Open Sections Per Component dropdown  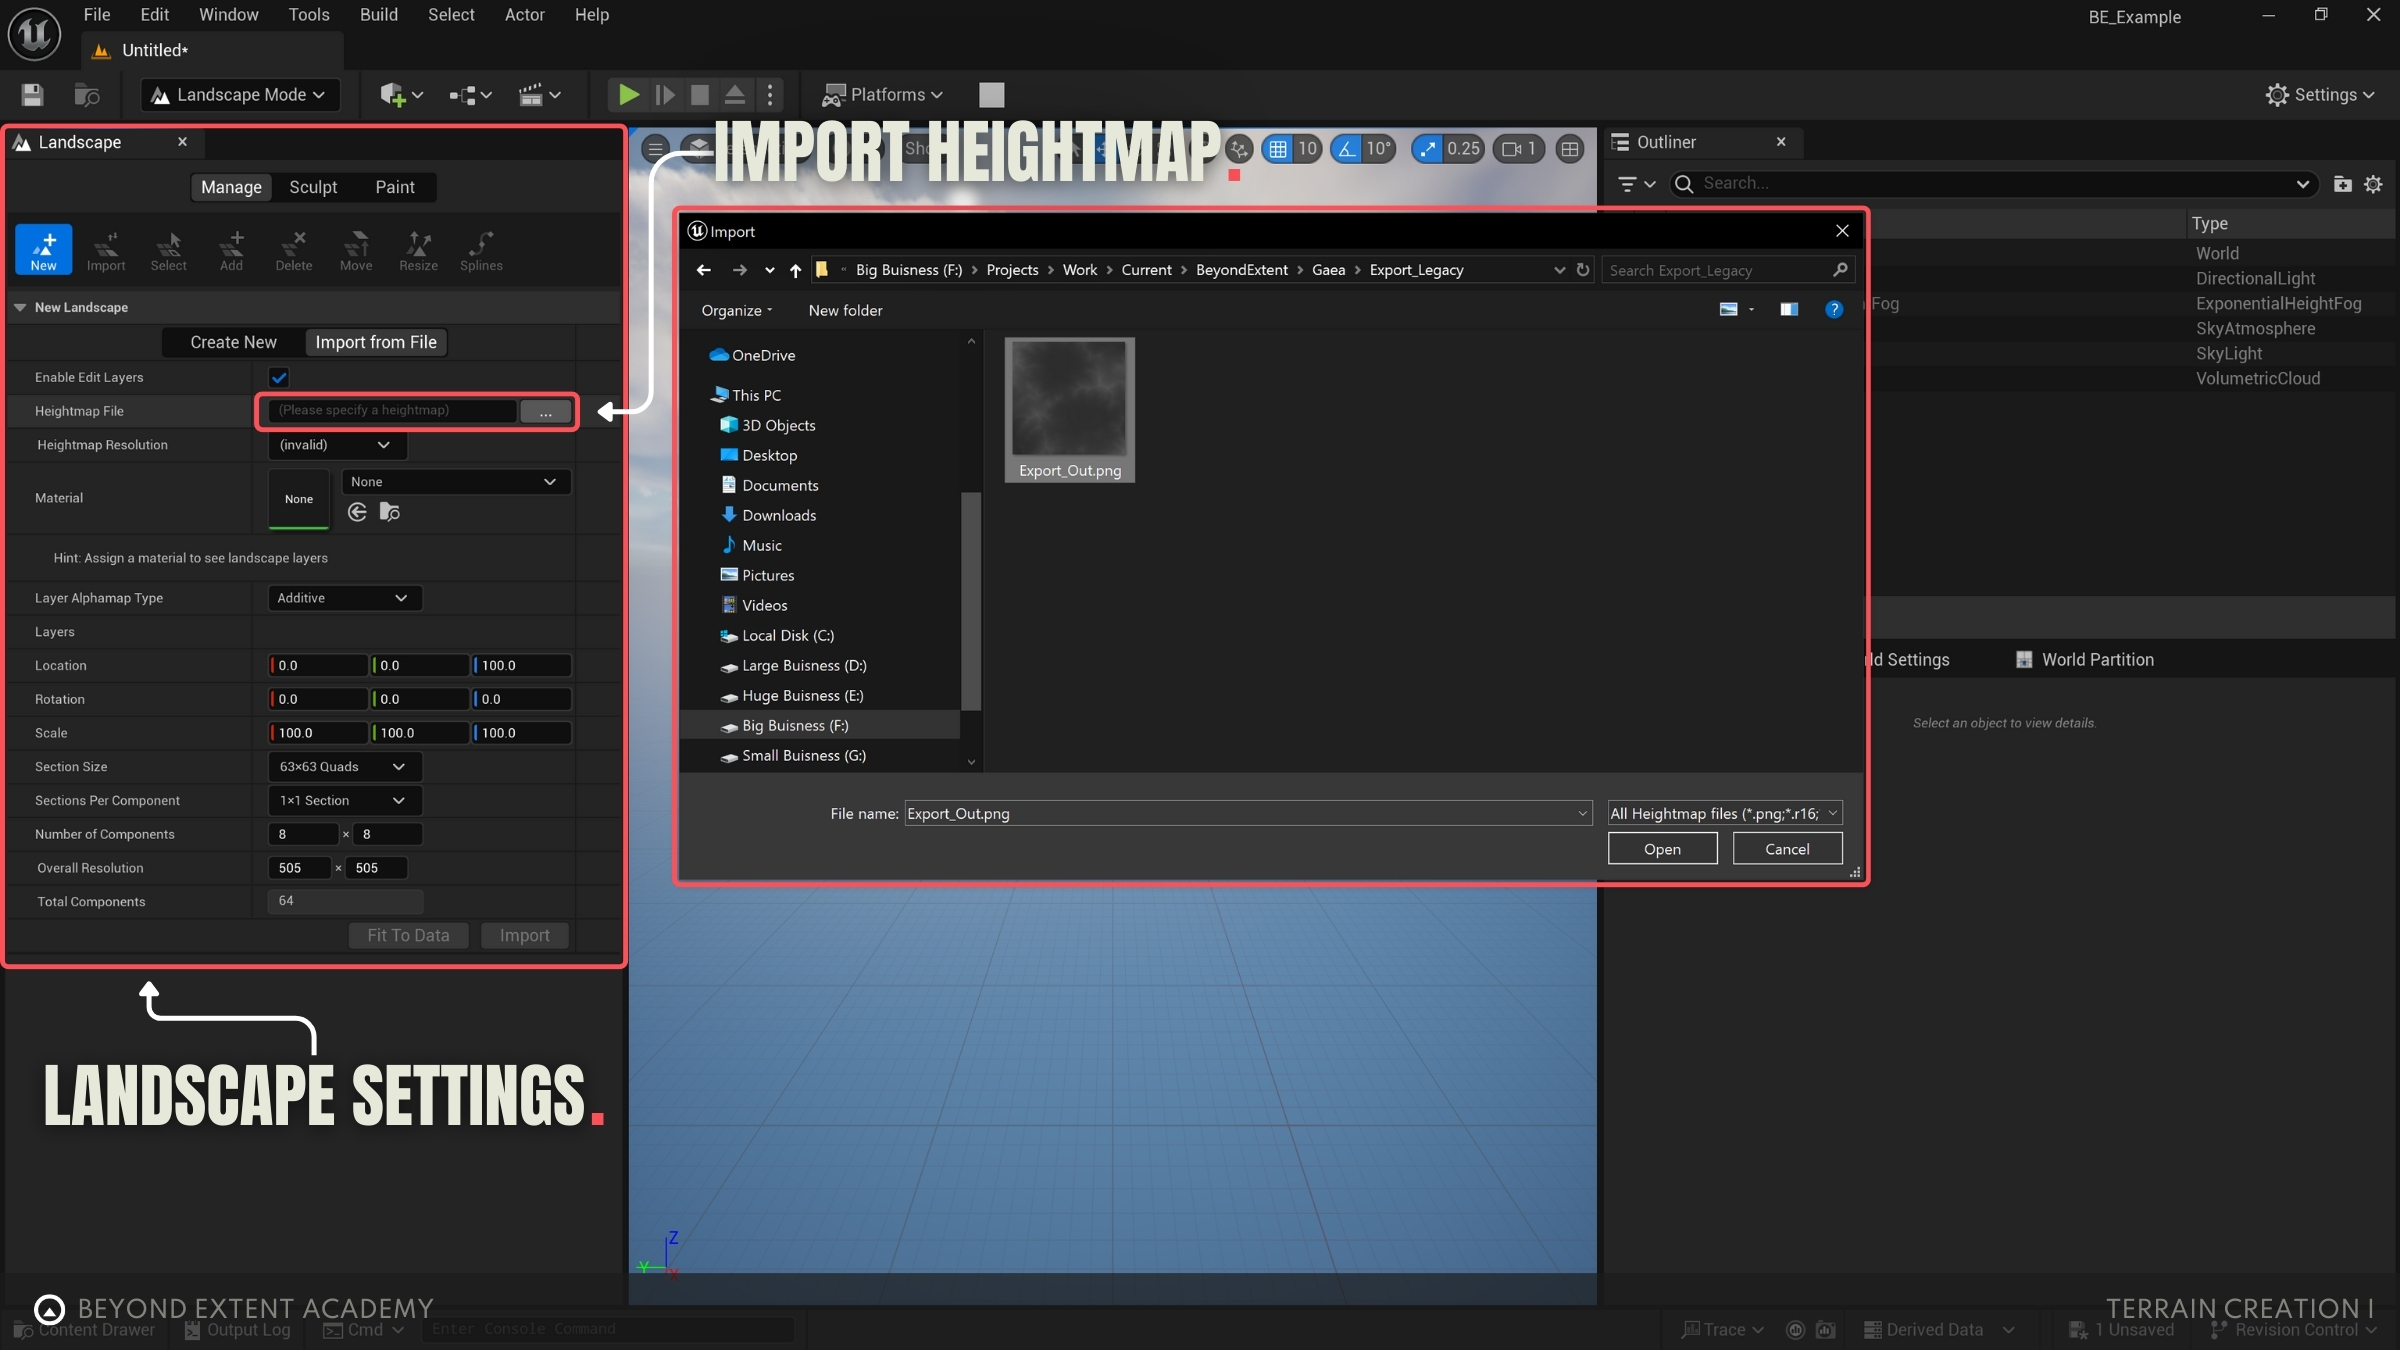pos(344,801)
